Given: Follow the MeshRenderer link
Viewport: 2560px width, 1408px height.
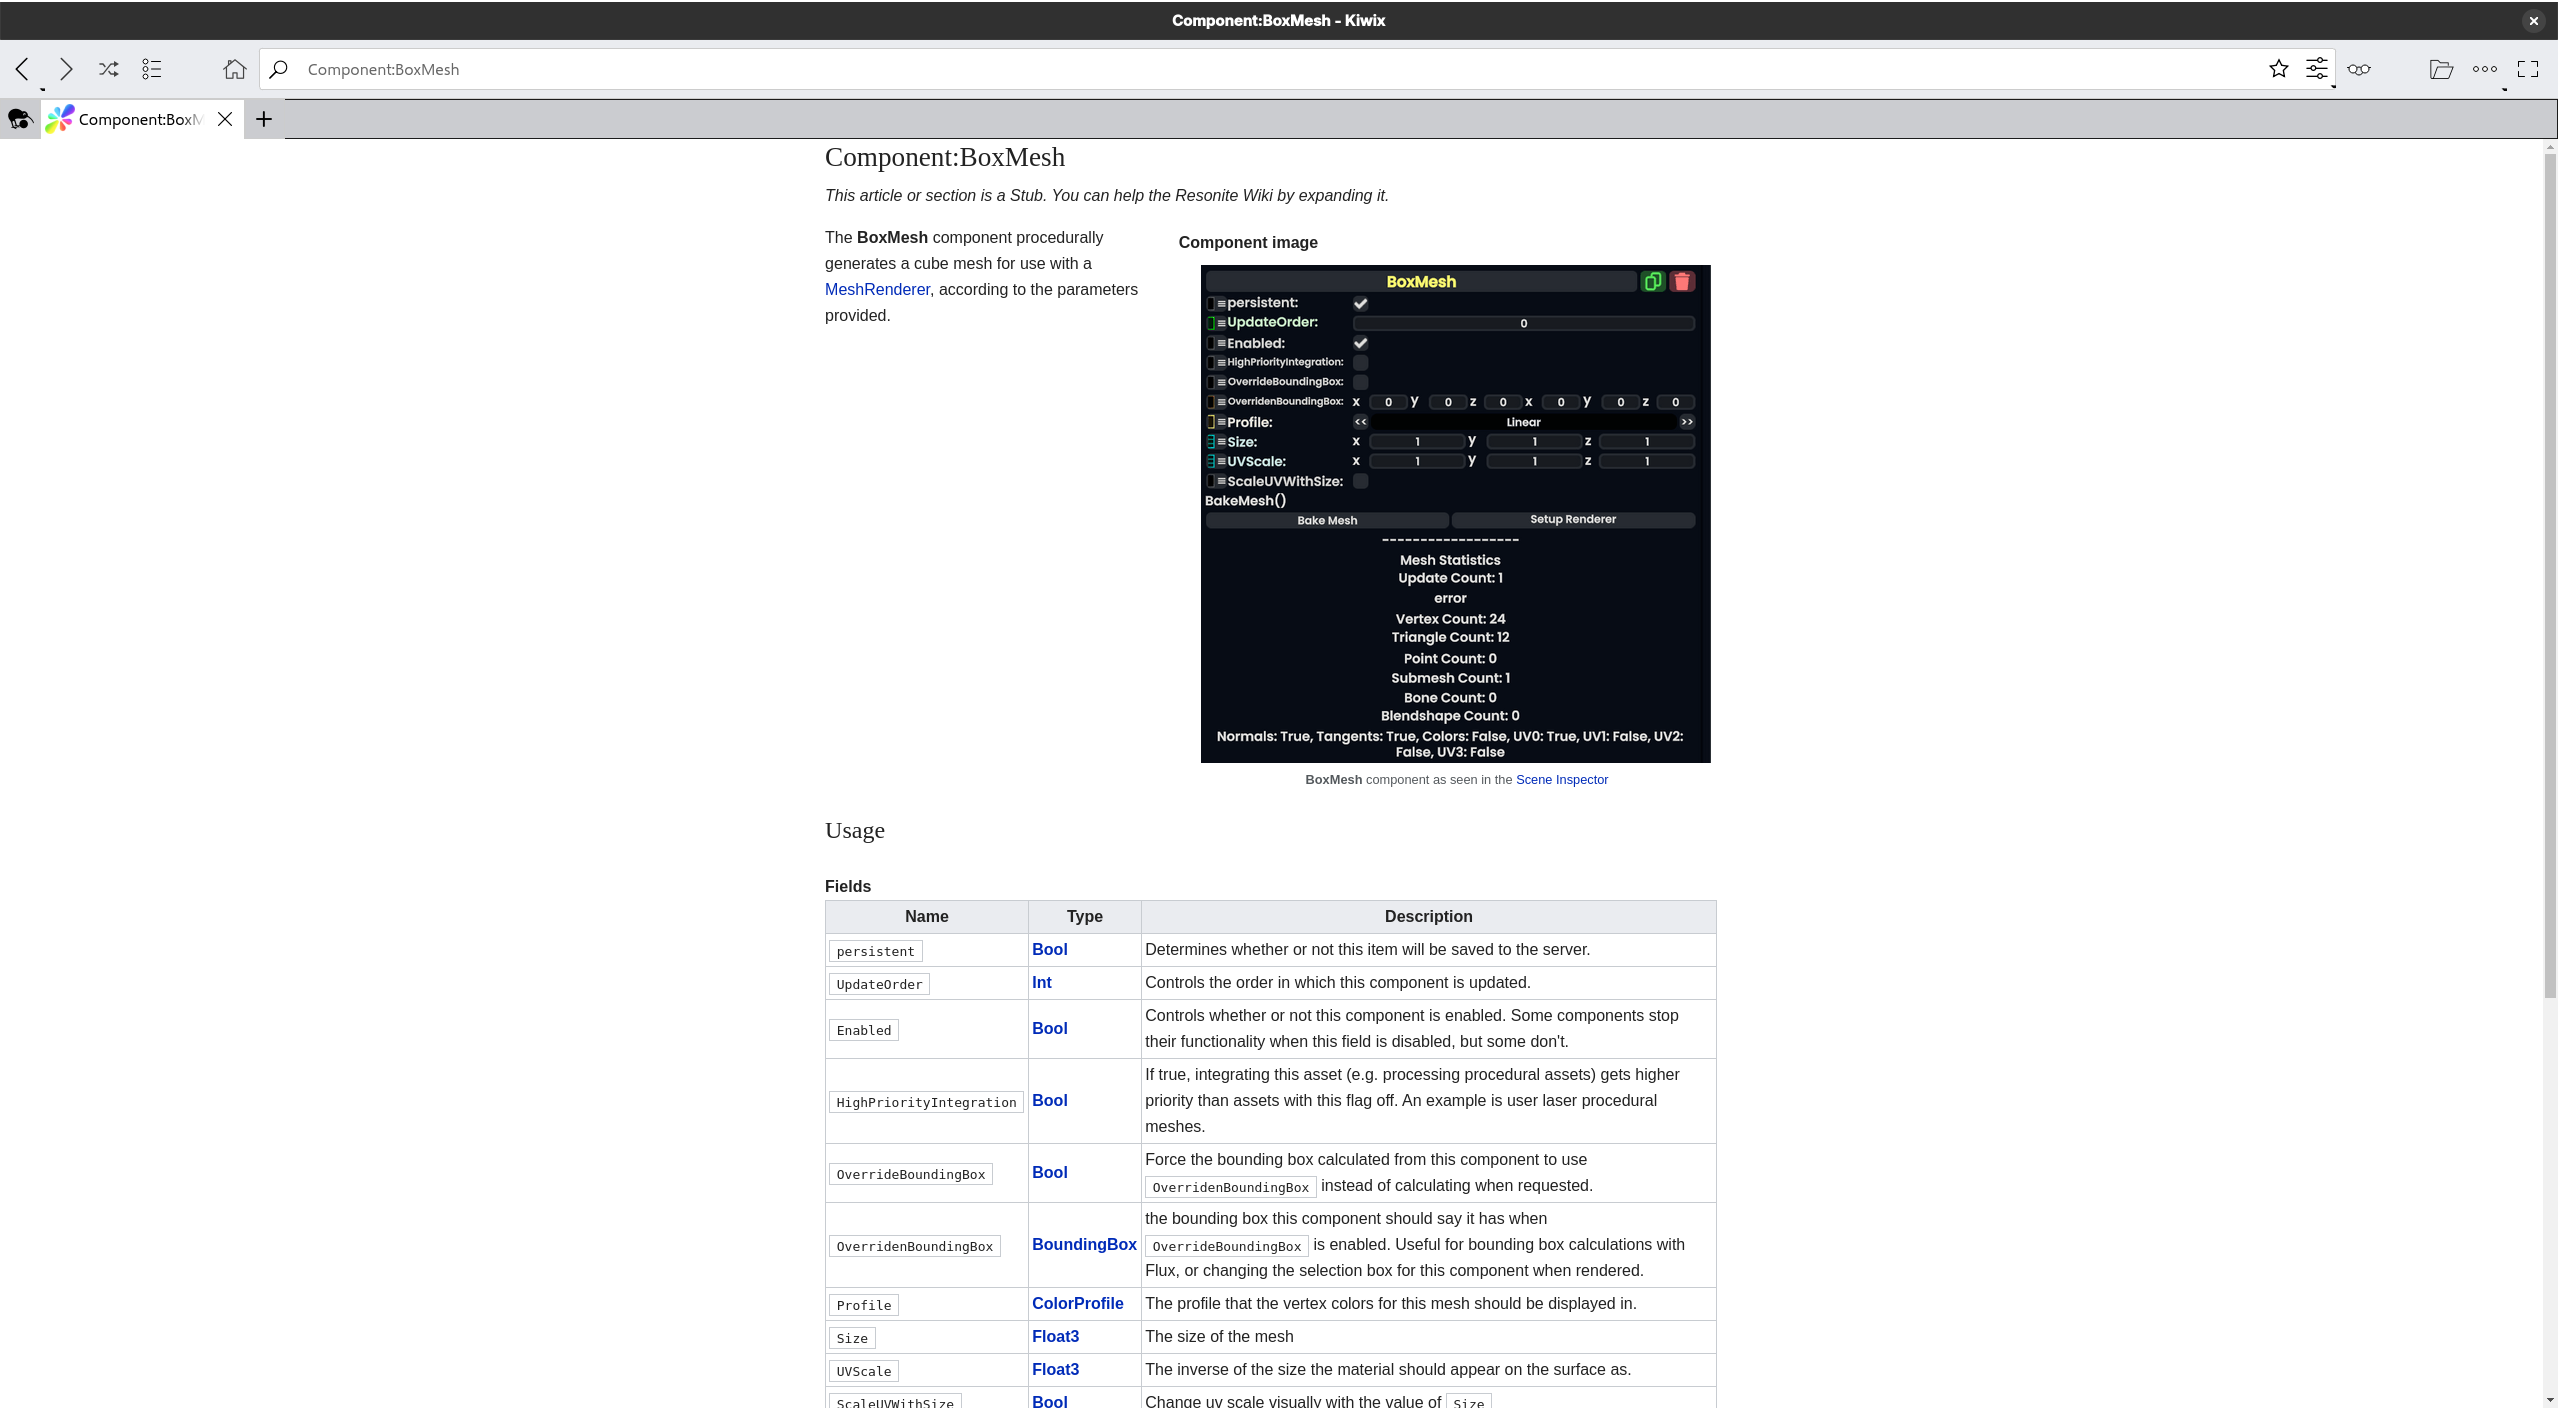Looking at the screenshot, I should click(x=877, y=289).
